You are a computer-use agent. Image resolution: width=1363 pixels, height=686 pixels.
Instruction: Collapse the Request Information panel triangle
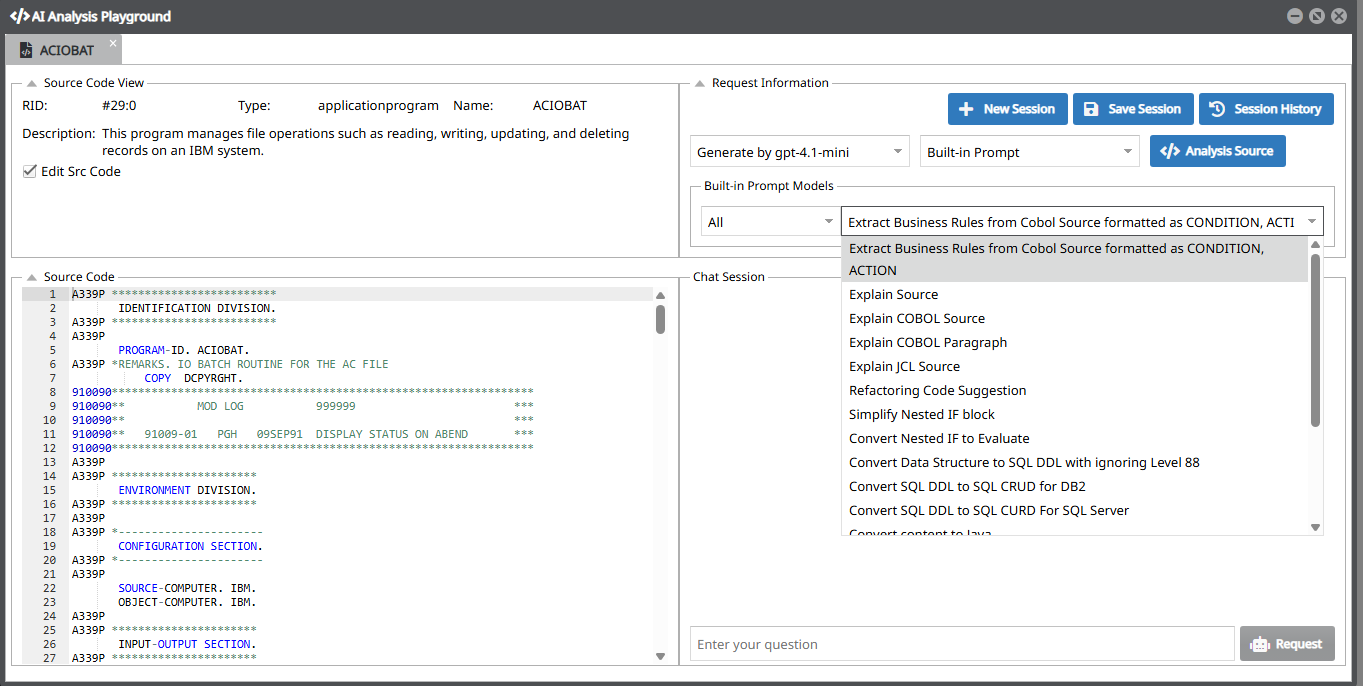coord(699,84)
